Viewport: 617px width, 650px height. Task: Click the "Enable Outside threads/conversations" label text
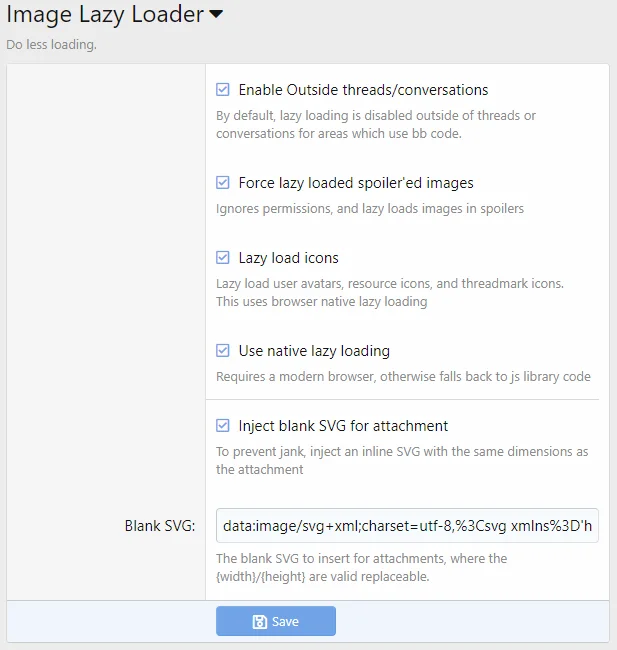363,90
